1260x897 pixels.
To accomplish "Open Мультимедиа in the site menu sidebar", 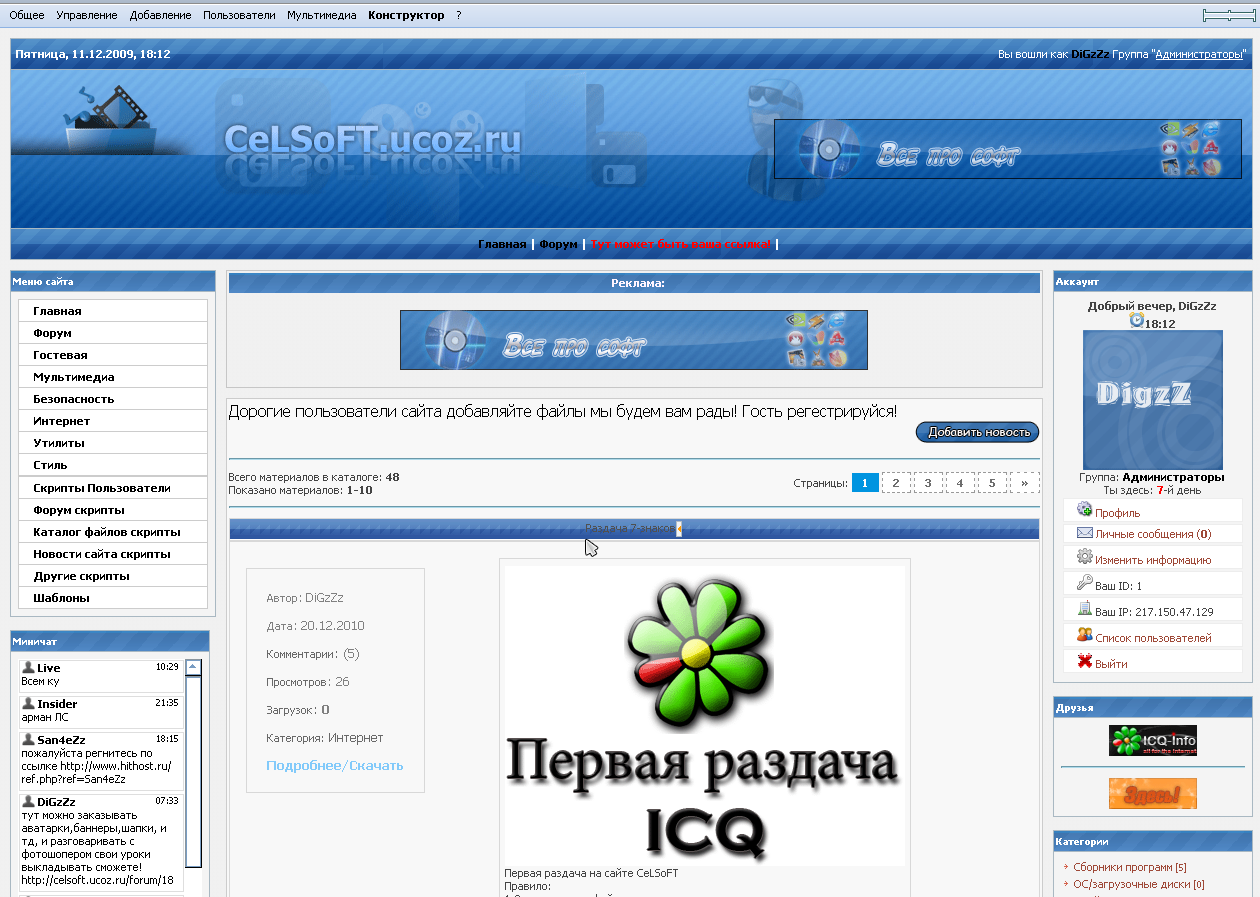I will coord(113,377).
